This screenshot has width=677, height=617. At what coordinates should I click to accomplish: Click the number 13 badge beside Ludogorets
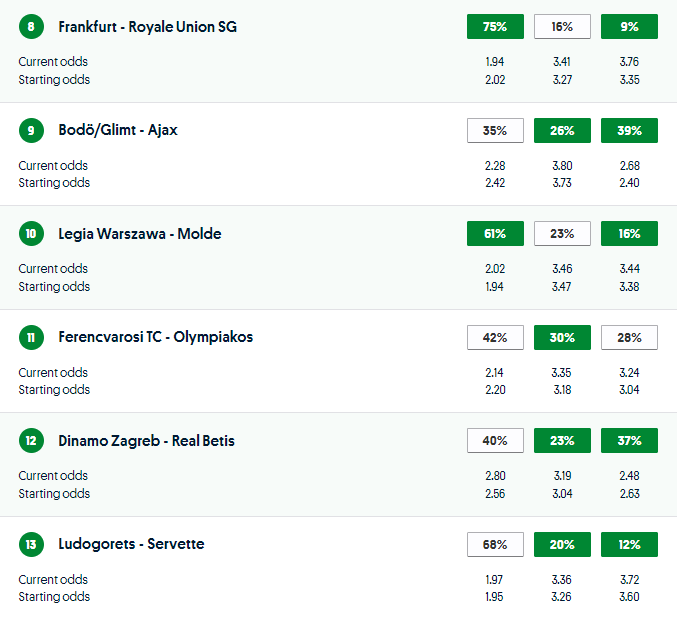(31, 544)
